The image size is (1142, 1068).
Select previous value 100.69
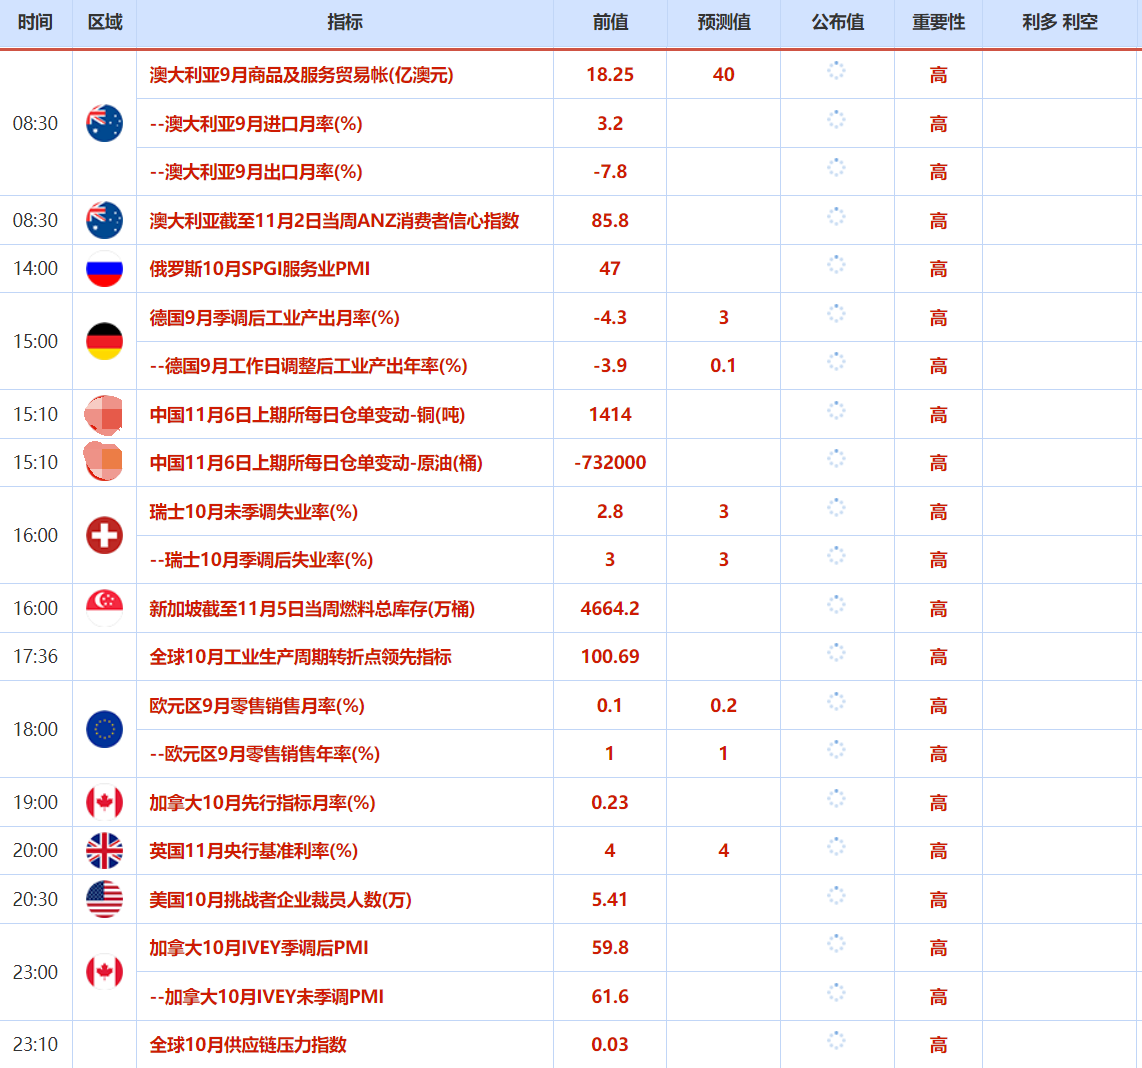[610, 656]
